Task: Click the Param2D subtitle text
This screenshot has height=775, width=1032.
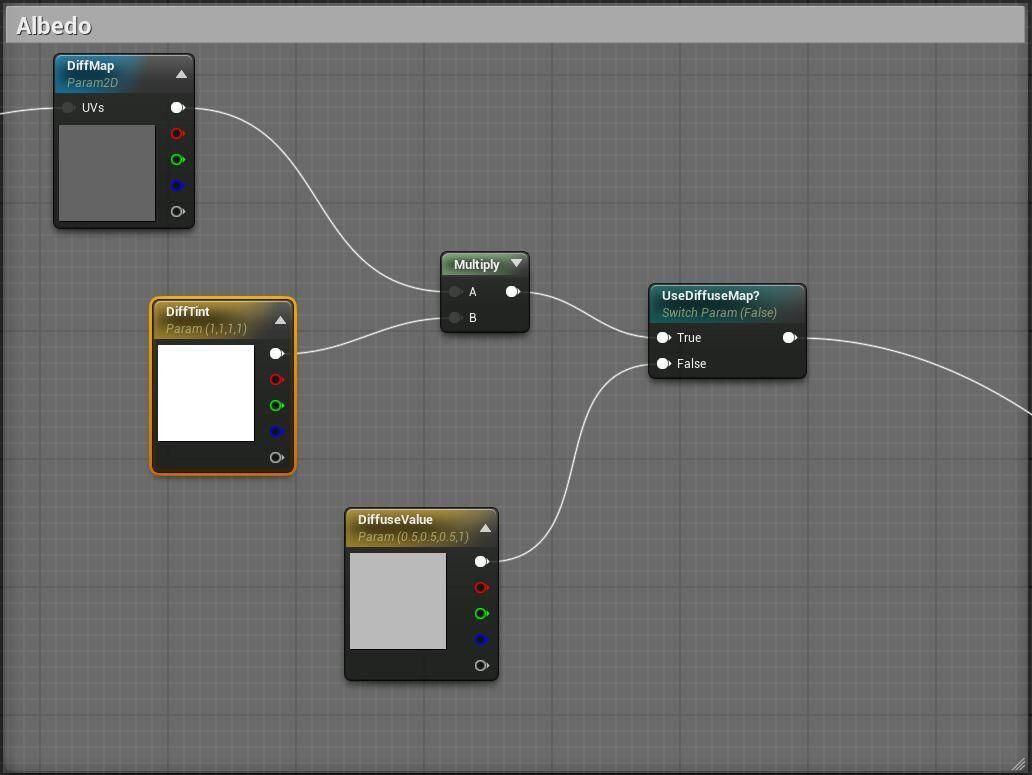Action: 92,82
